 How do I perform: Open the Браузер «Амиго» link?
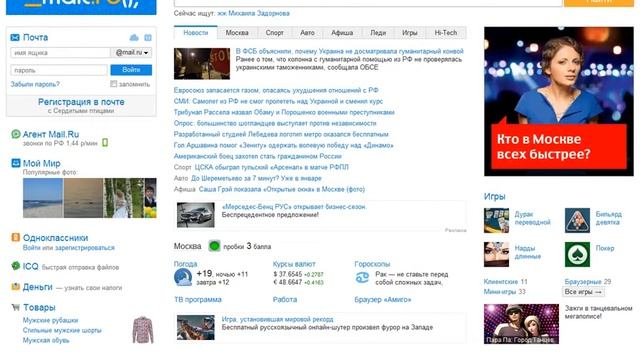click(x=383, y=300)
